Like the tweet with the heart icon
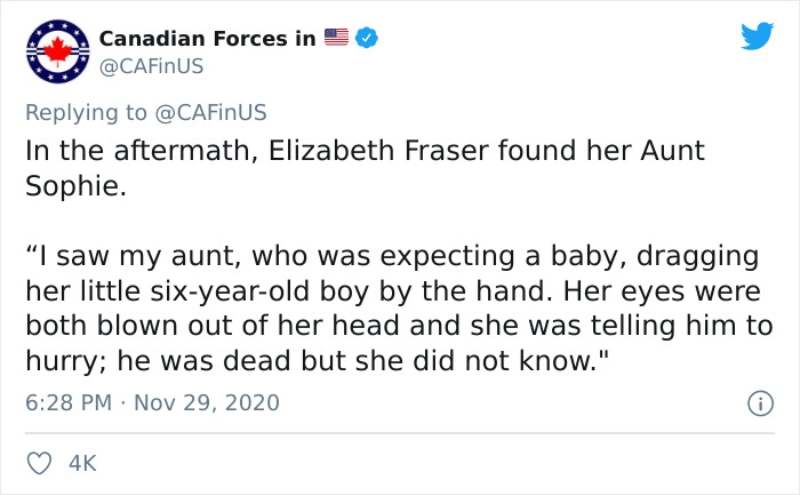Viewport: 800px width, 495px height. point(39,463)
